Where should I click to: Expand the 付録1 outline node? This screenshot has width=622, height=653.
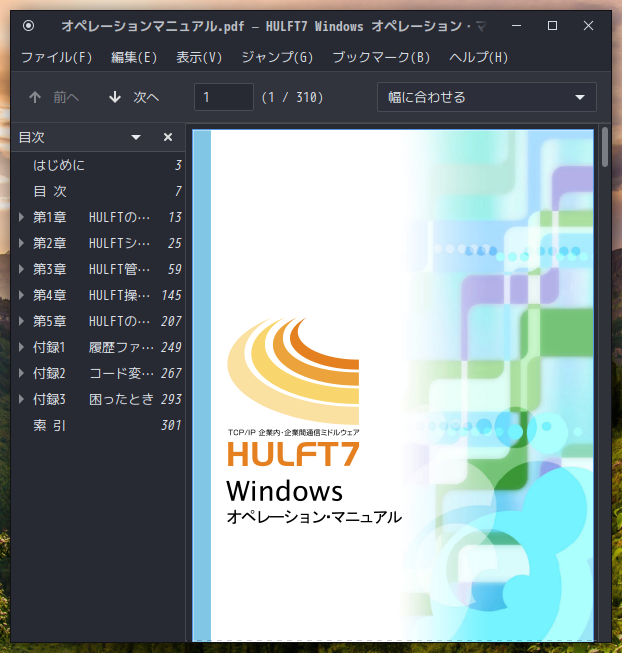[x=21, y=347]
